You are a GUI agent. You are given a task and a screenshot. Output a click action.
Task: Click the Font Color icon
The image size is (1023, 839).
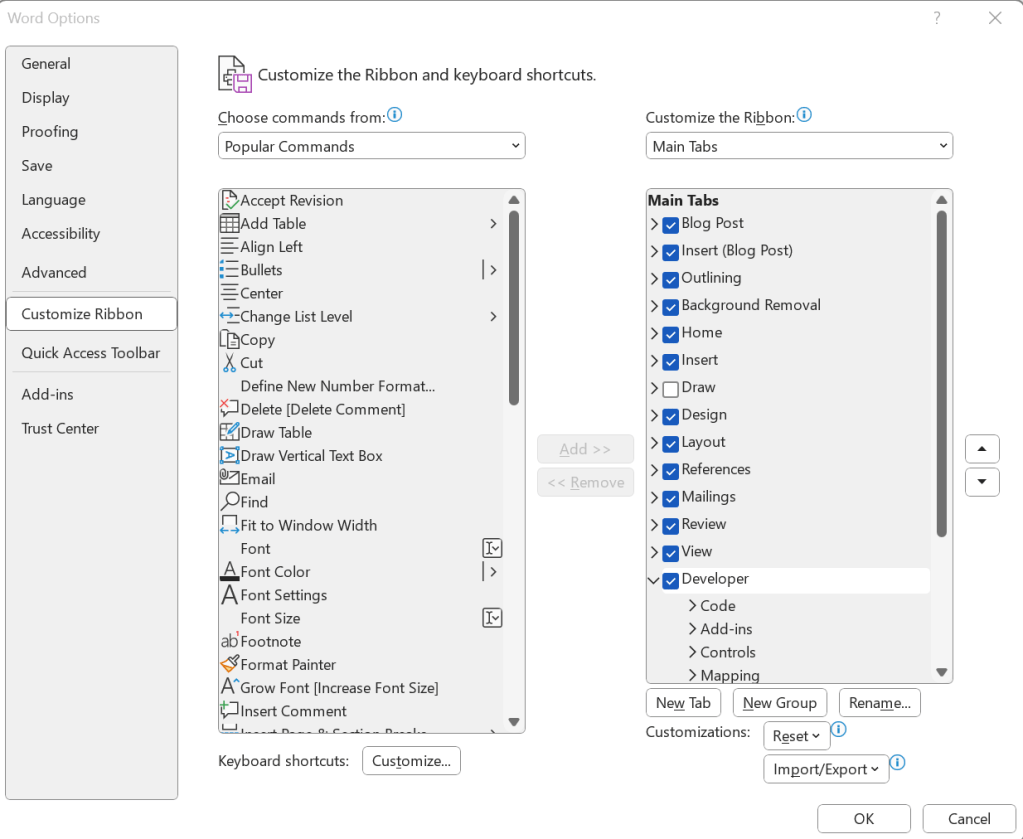click(229, 572)
